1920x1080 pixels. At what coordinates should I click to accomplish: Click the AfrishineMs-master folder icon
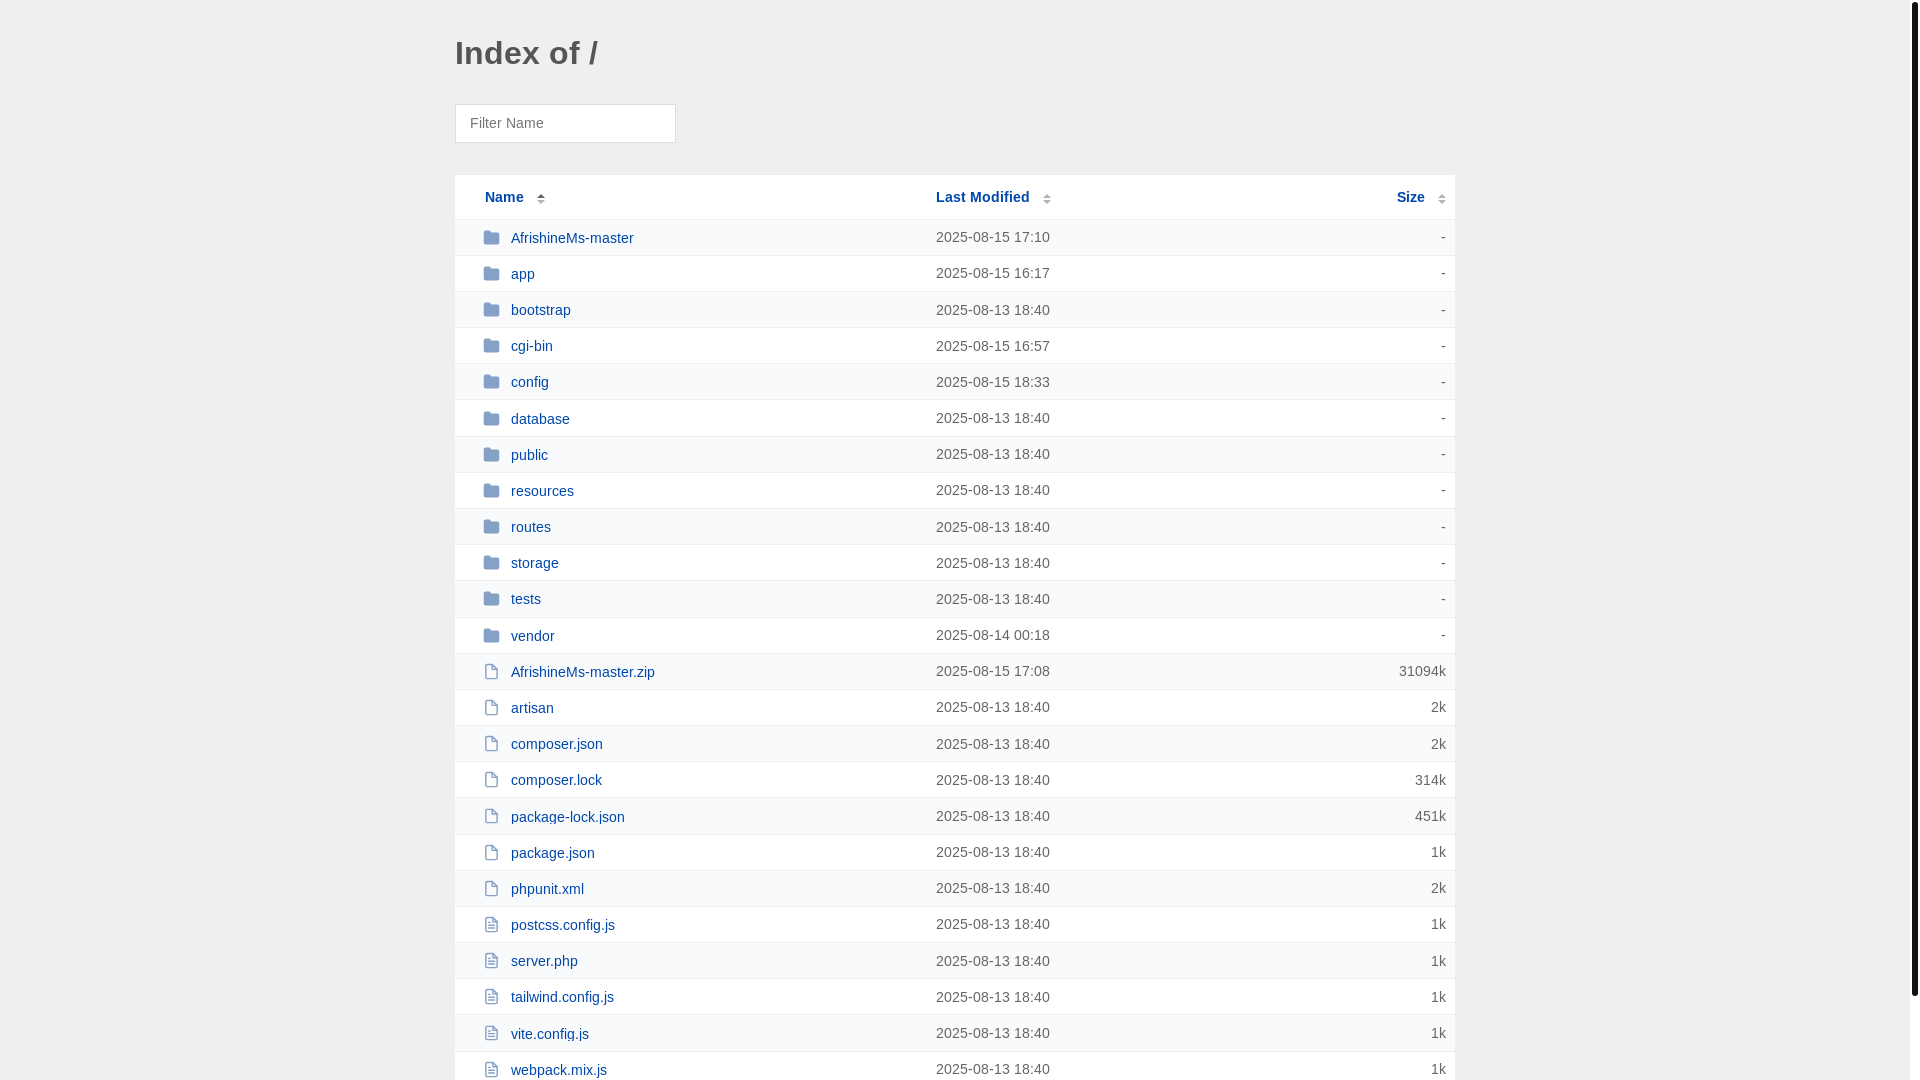pyautogui.click(x=491, y=238)
